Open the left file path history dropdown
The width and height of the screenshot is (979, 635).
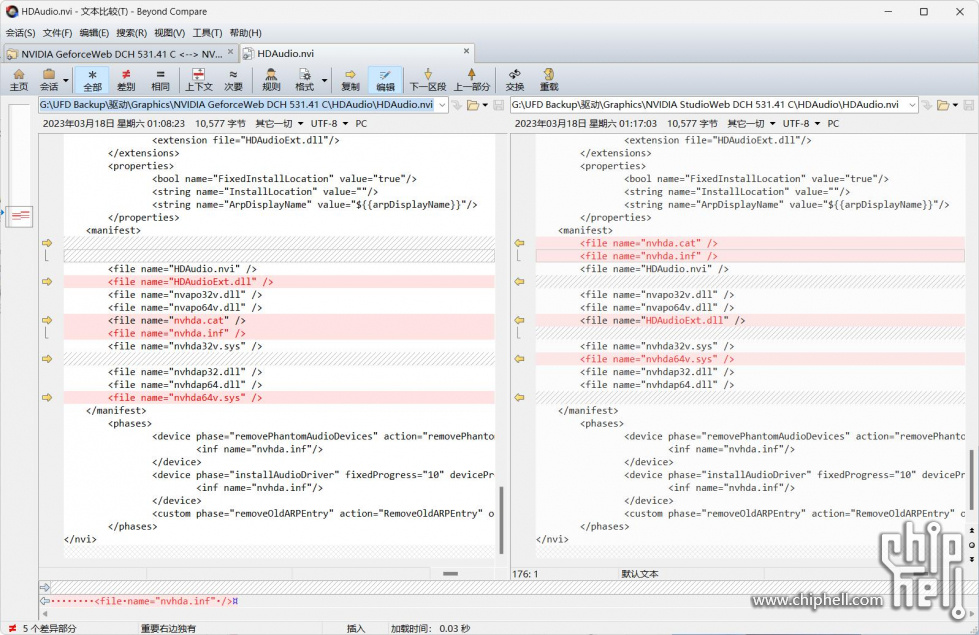[x=442, y=105]
